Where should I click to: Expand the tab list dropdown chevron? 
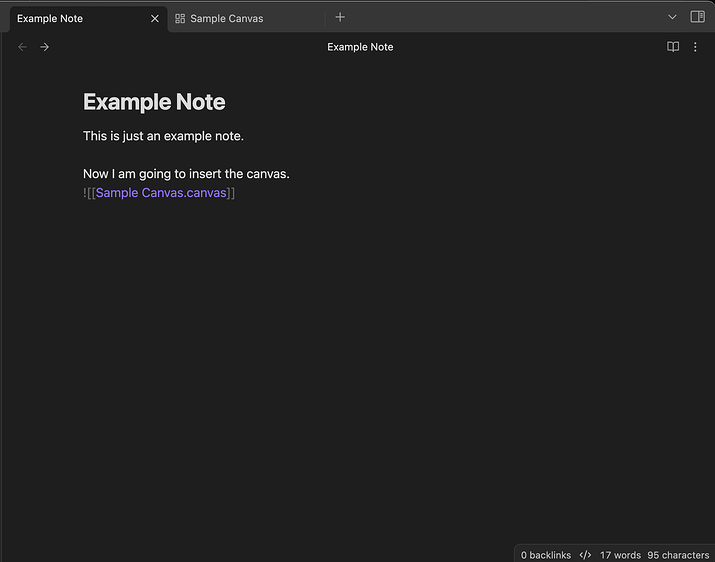click(672, 17)
